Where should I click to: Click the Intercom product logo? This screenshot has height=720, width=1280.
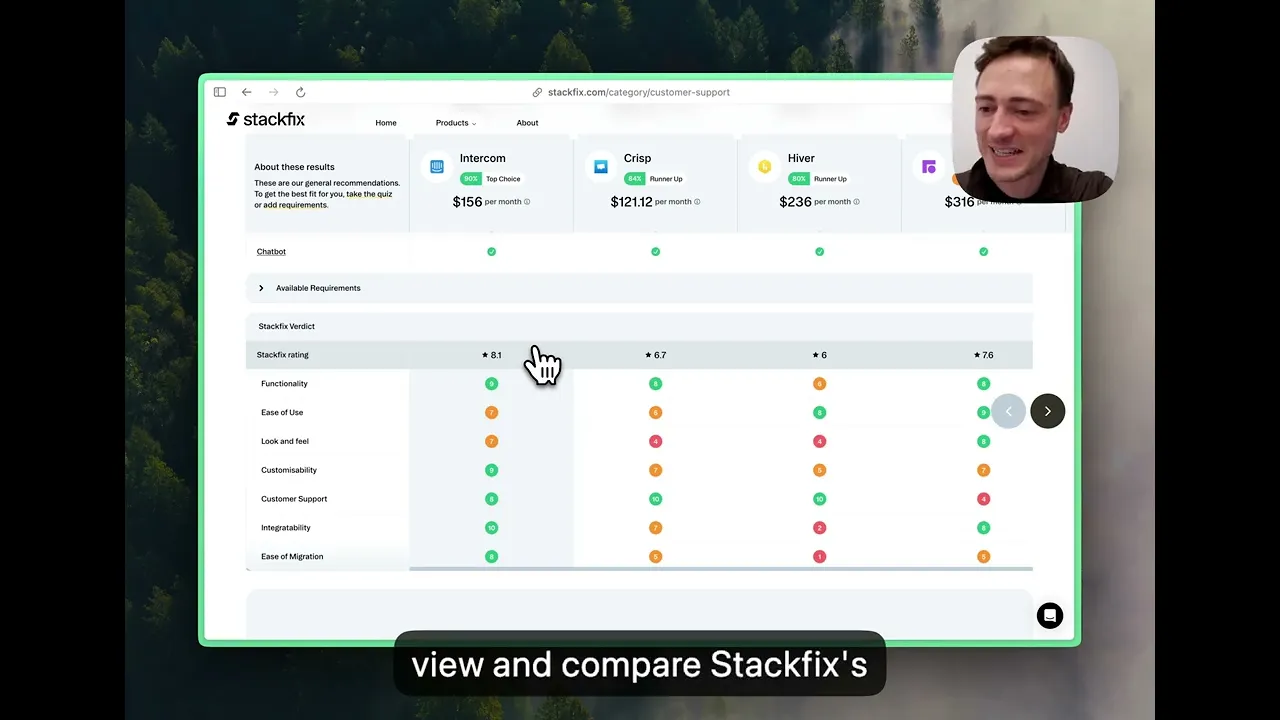click(437, 167)
